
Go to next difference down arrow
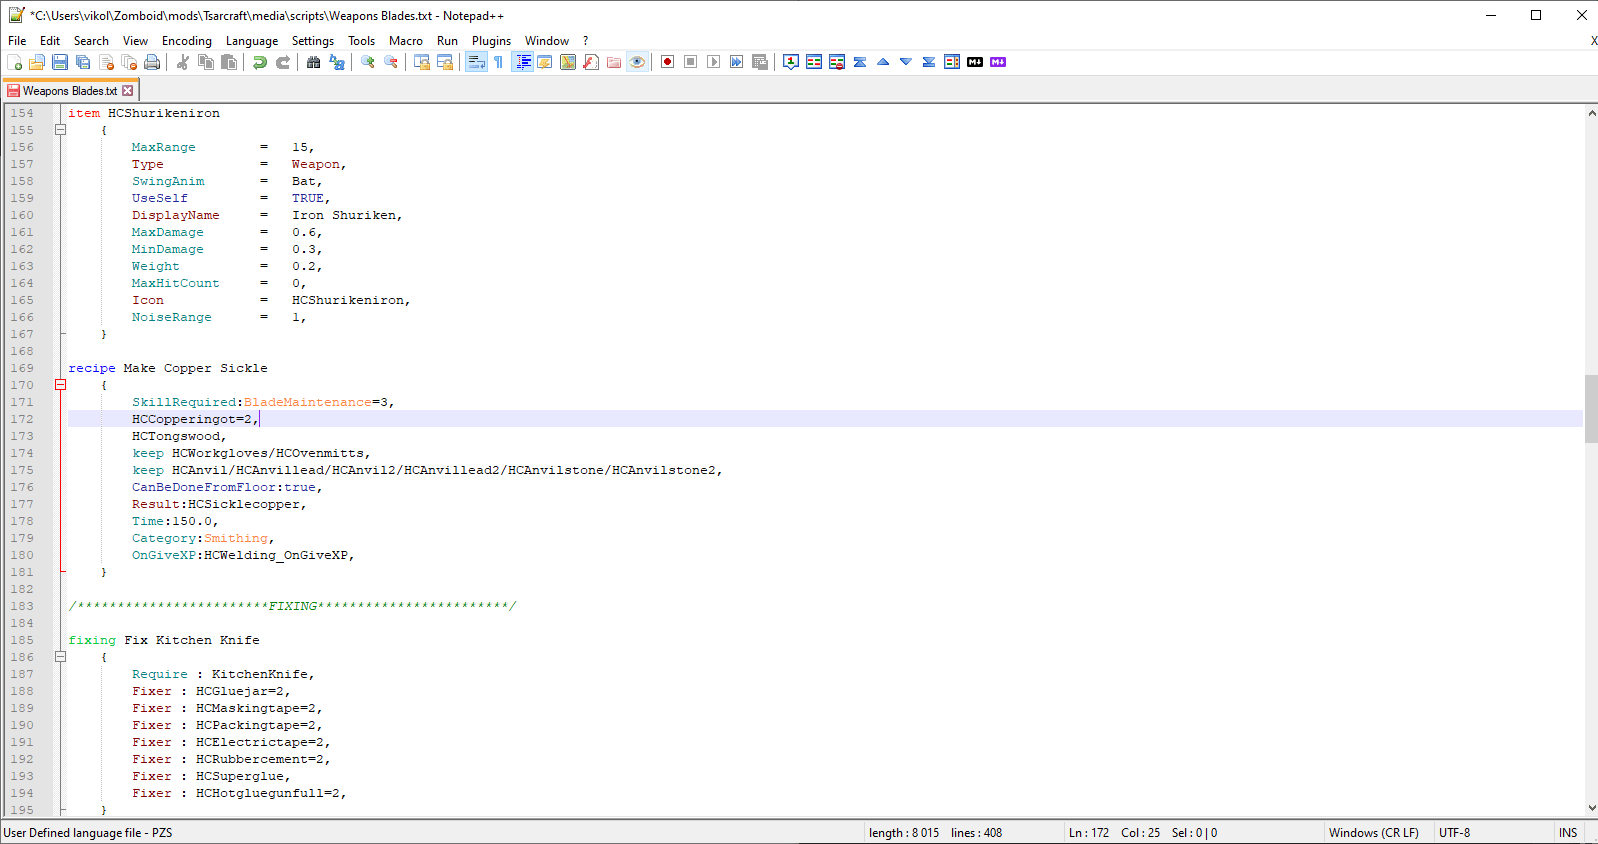906,62
